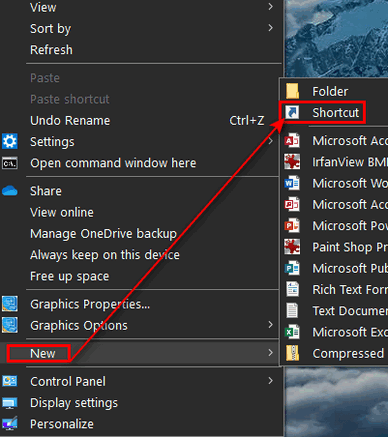Click the command prompt icon beside Open command window

pos(10,163)
